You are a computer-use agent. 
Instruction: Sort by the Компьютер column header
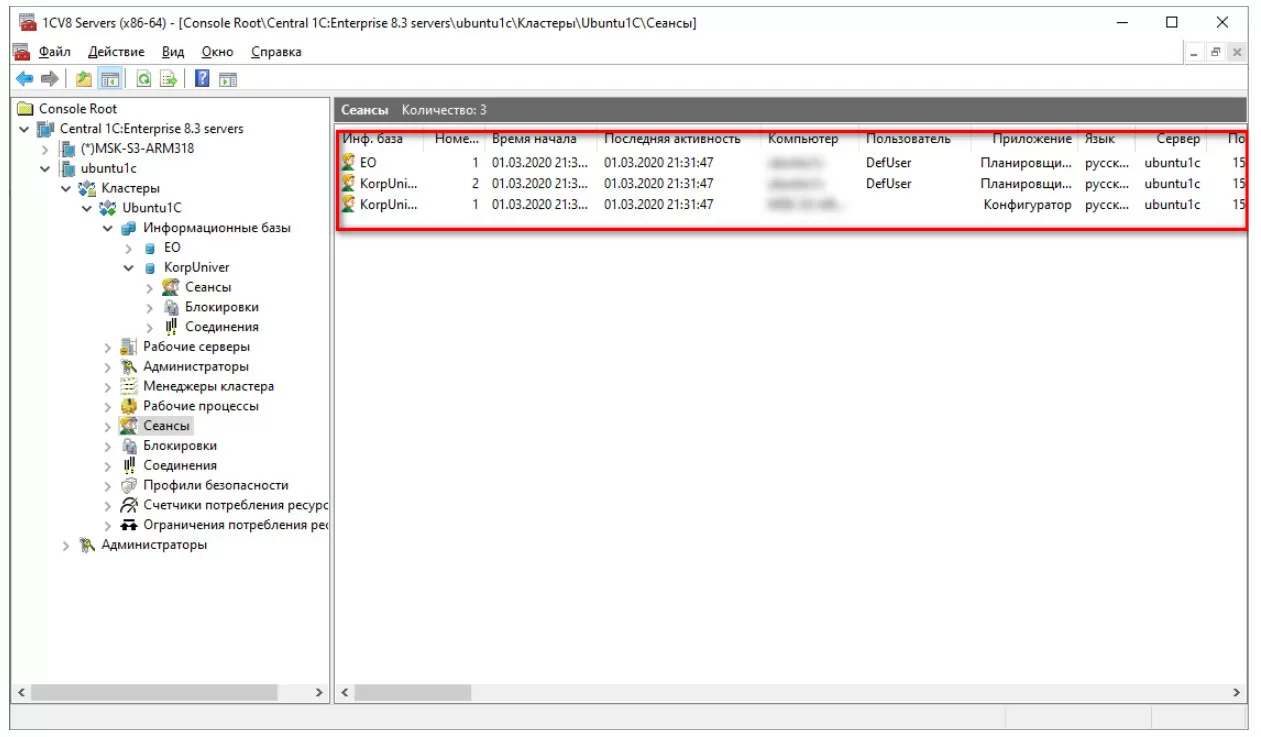(809, 139)
